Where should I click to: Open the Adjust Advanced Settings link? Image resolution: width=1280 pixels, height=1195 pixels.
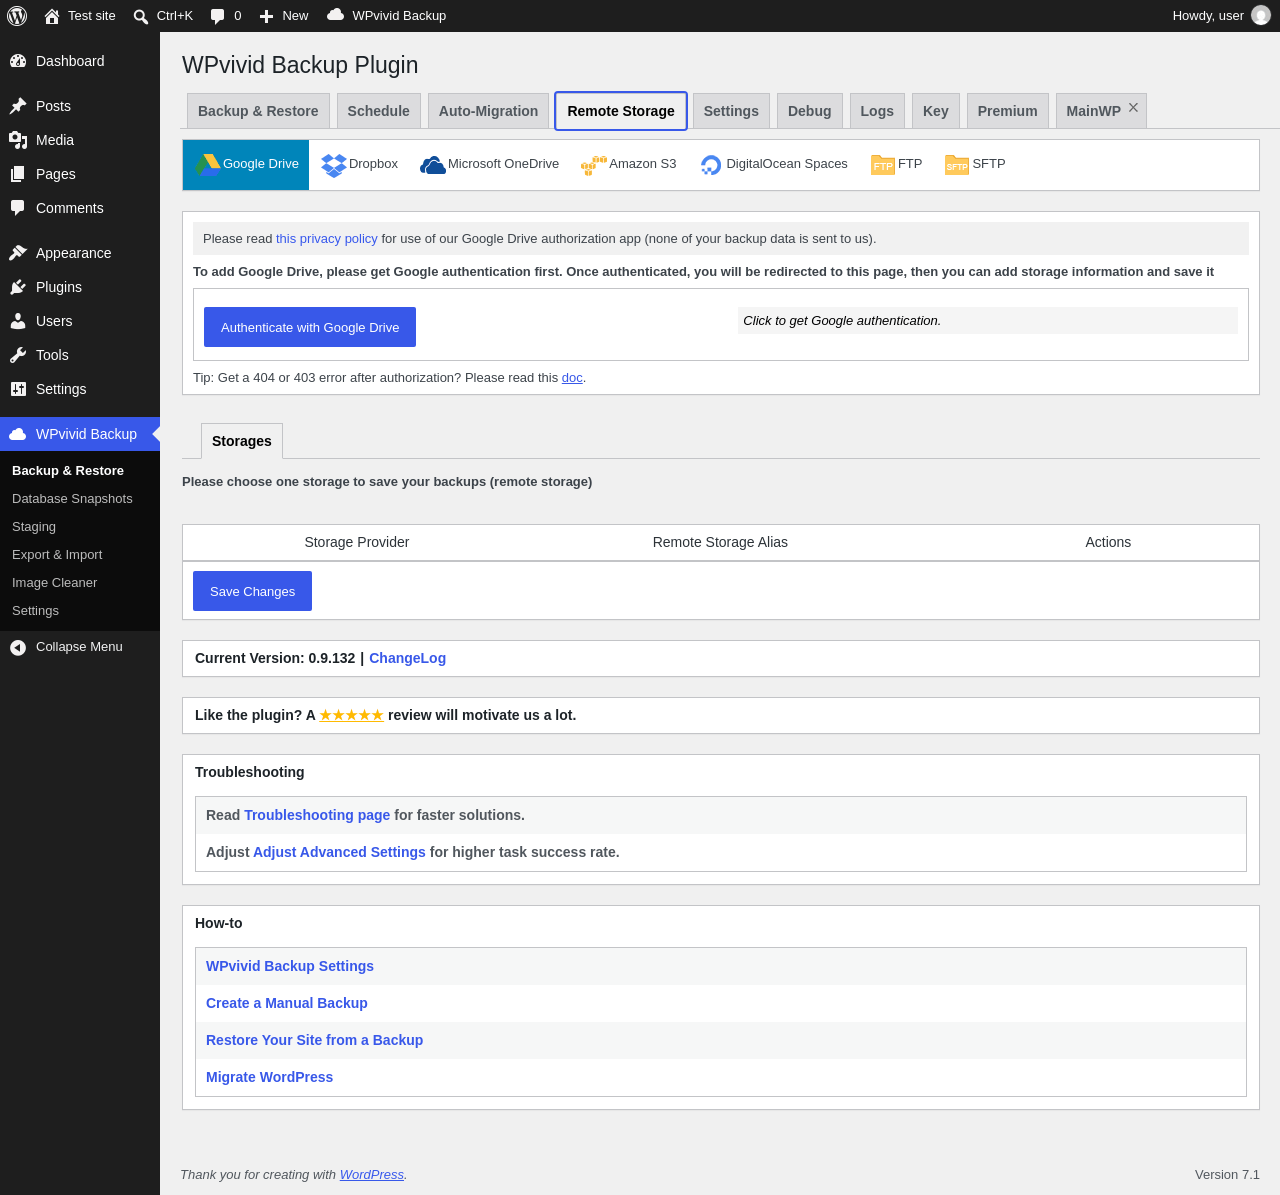[339, 852]
